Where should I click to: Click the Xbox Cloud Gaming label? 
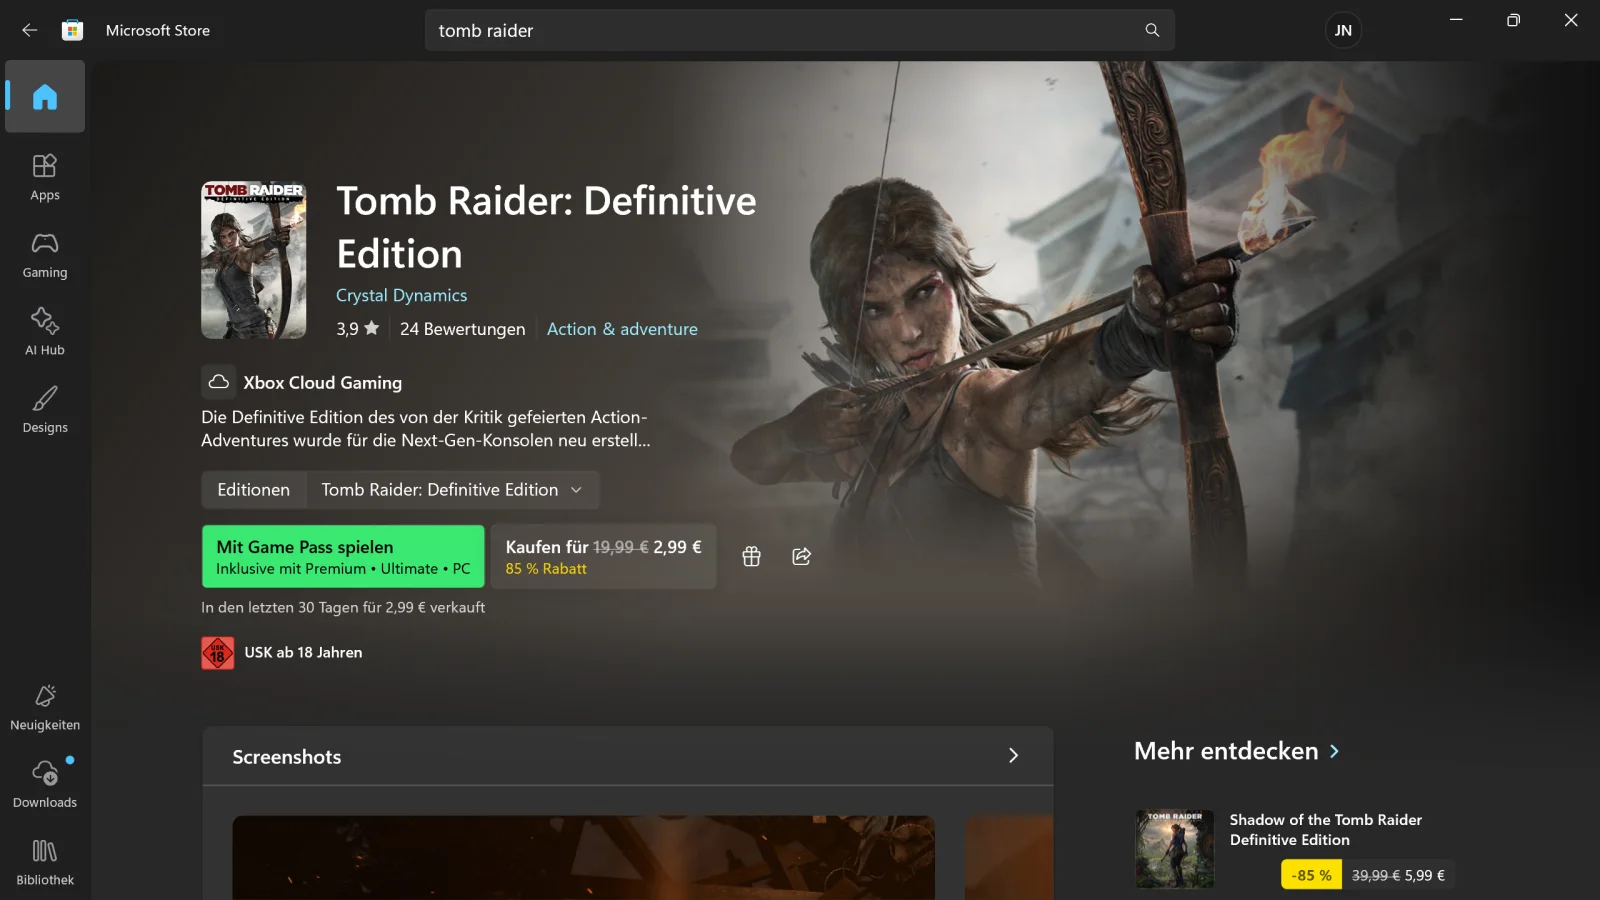(x=323, y=383)
